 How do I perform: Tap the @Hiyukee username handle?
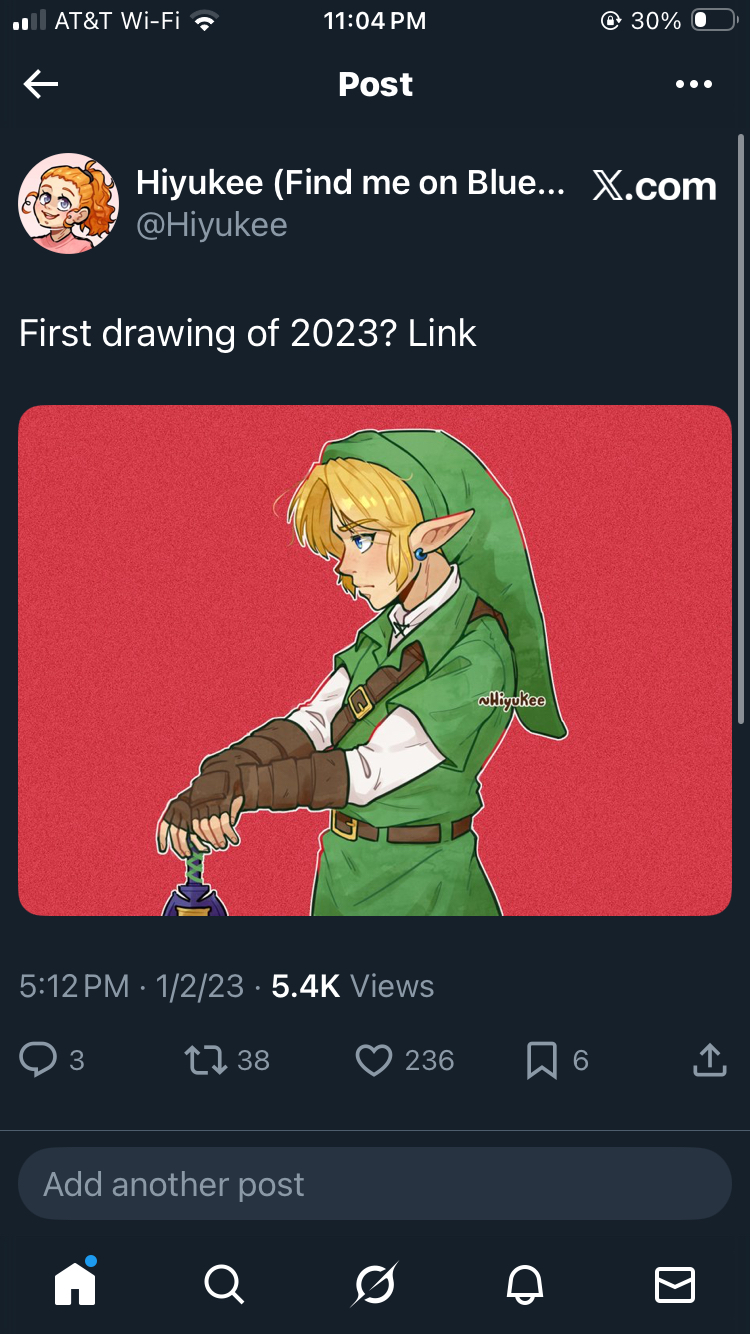[x=212, y=225]
